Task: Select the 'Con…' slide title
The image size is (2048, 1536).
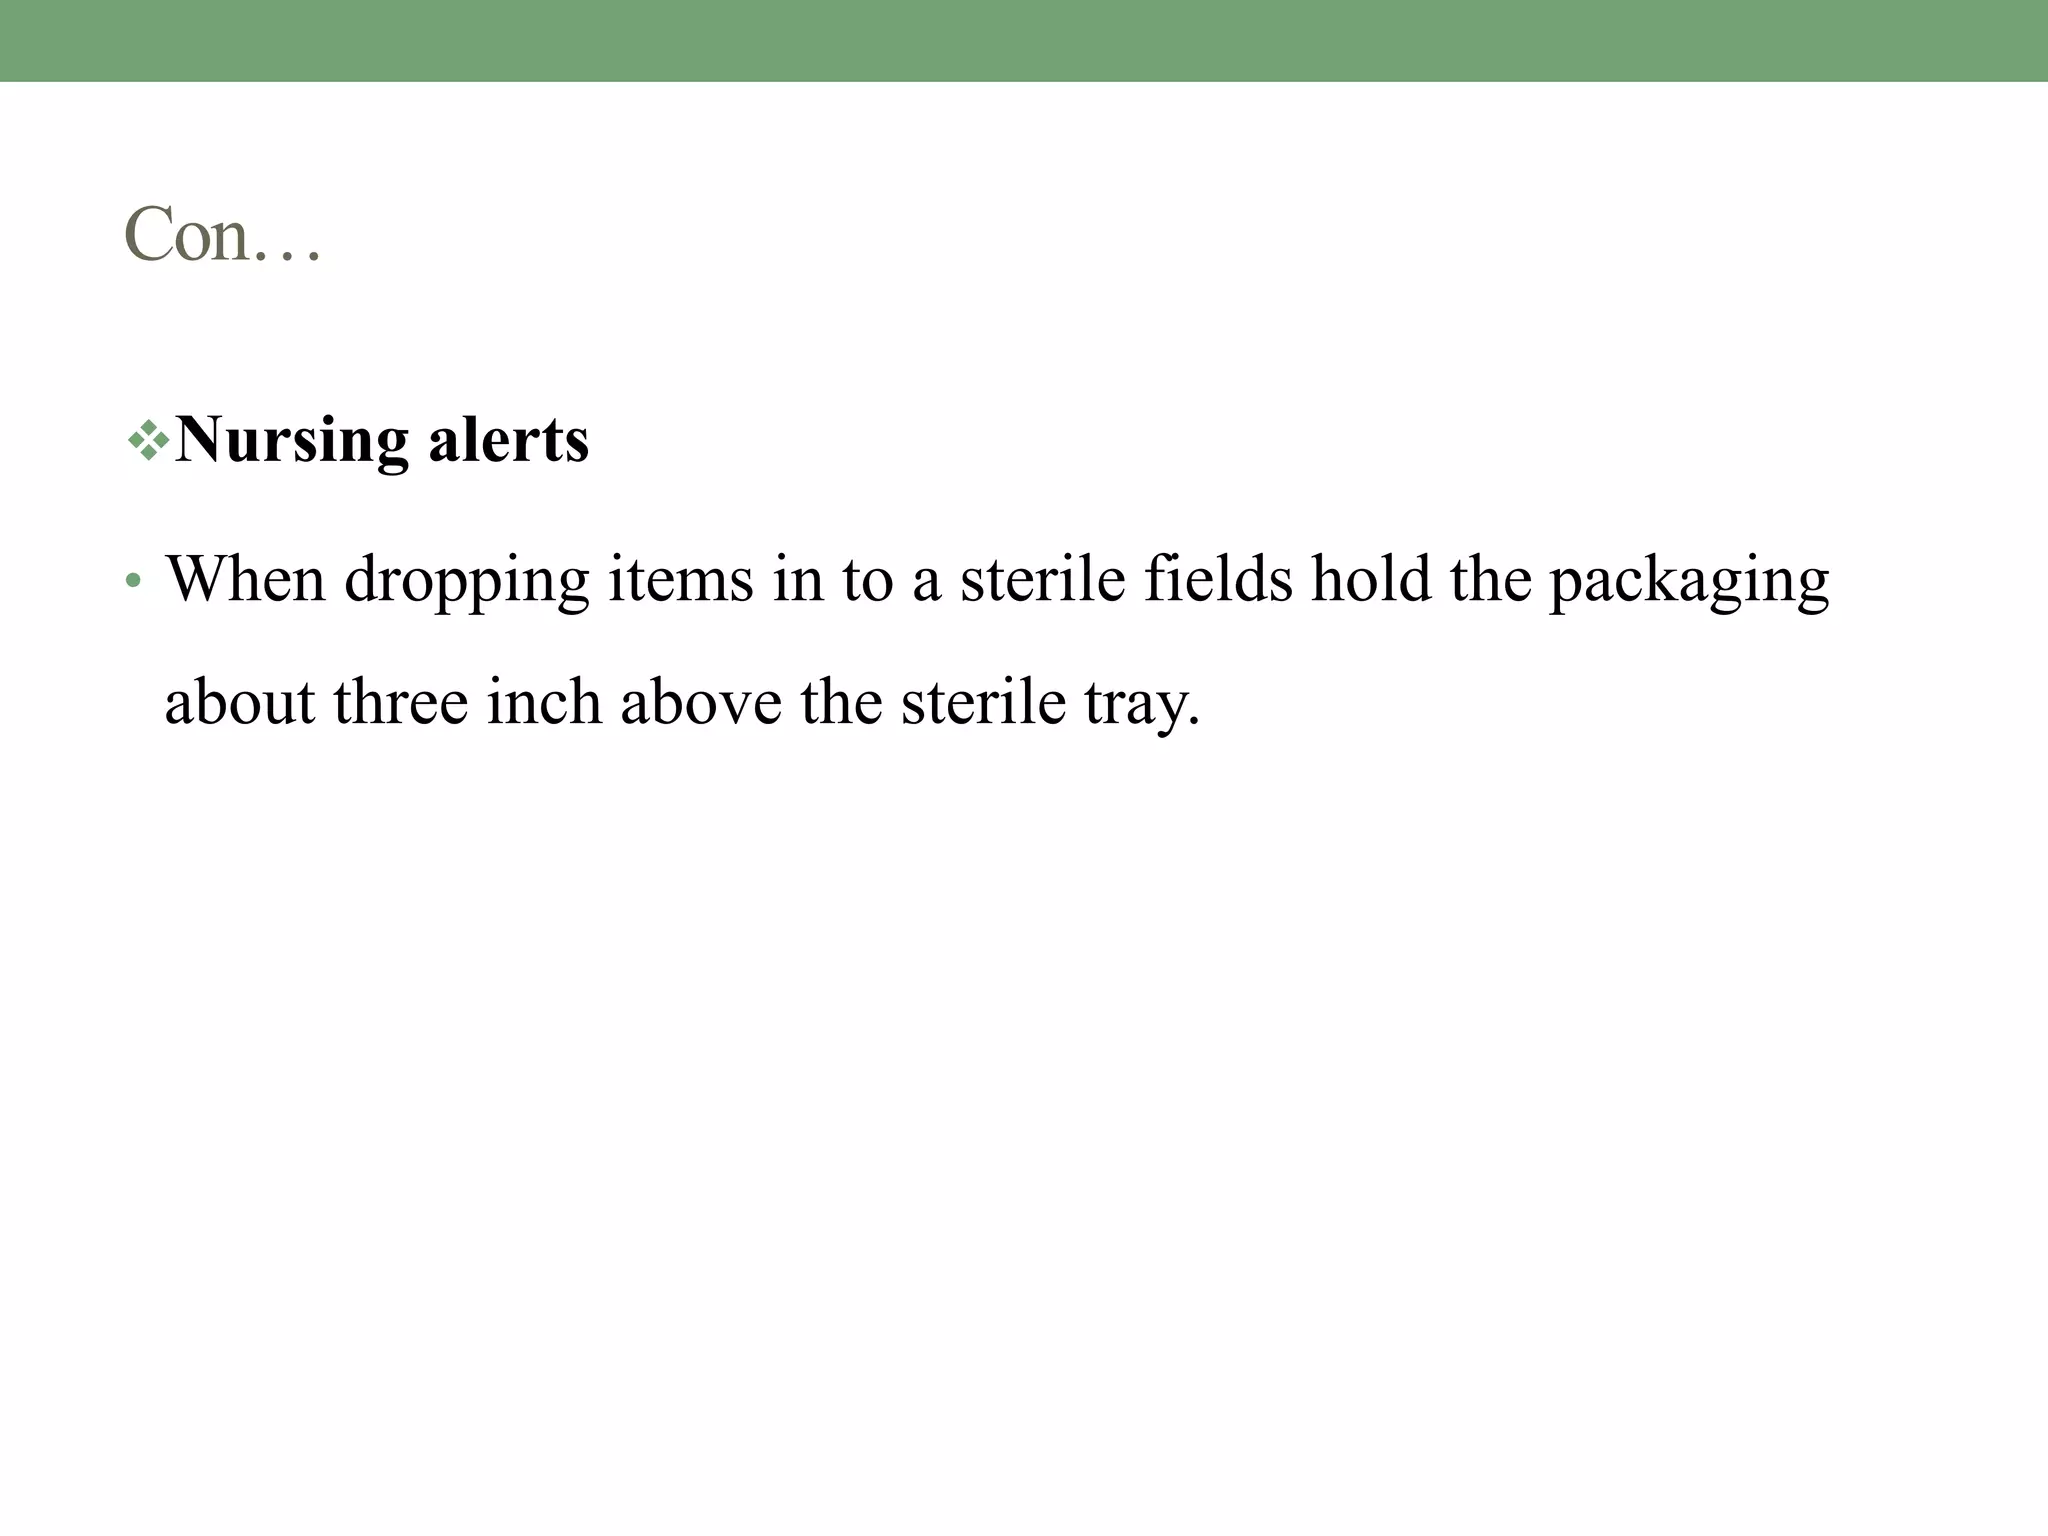Action: [222, 234]
